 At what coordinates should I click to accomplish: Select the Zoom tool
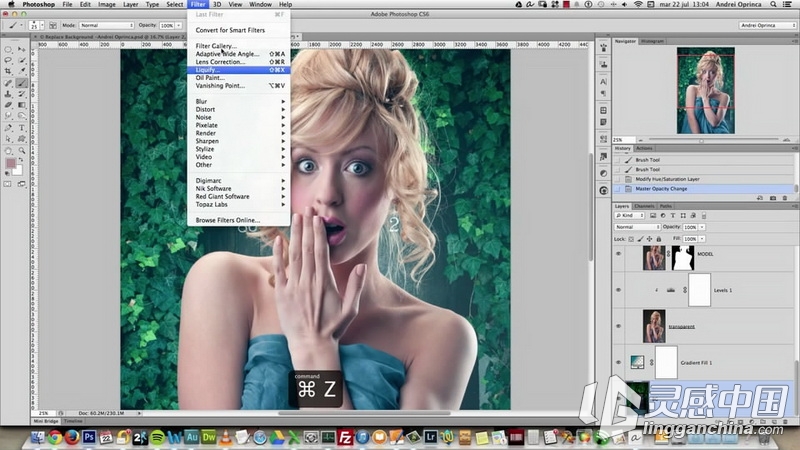click(21, 151)
